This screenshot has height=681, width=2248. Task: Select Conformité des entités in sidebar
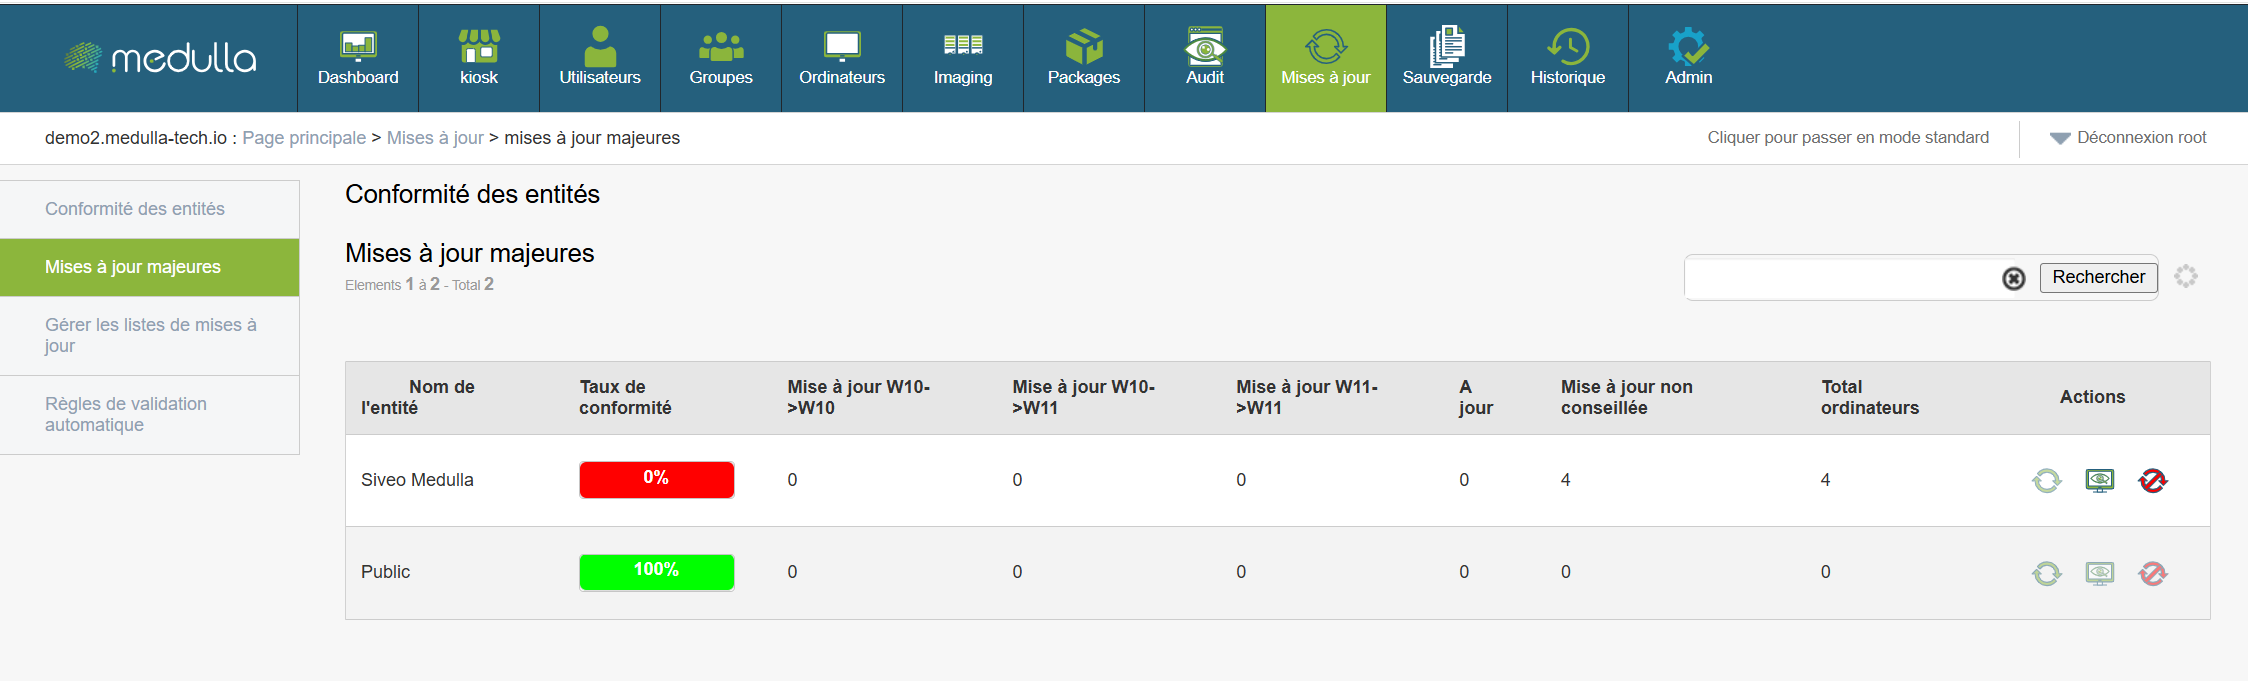click(x=135, y=209)
